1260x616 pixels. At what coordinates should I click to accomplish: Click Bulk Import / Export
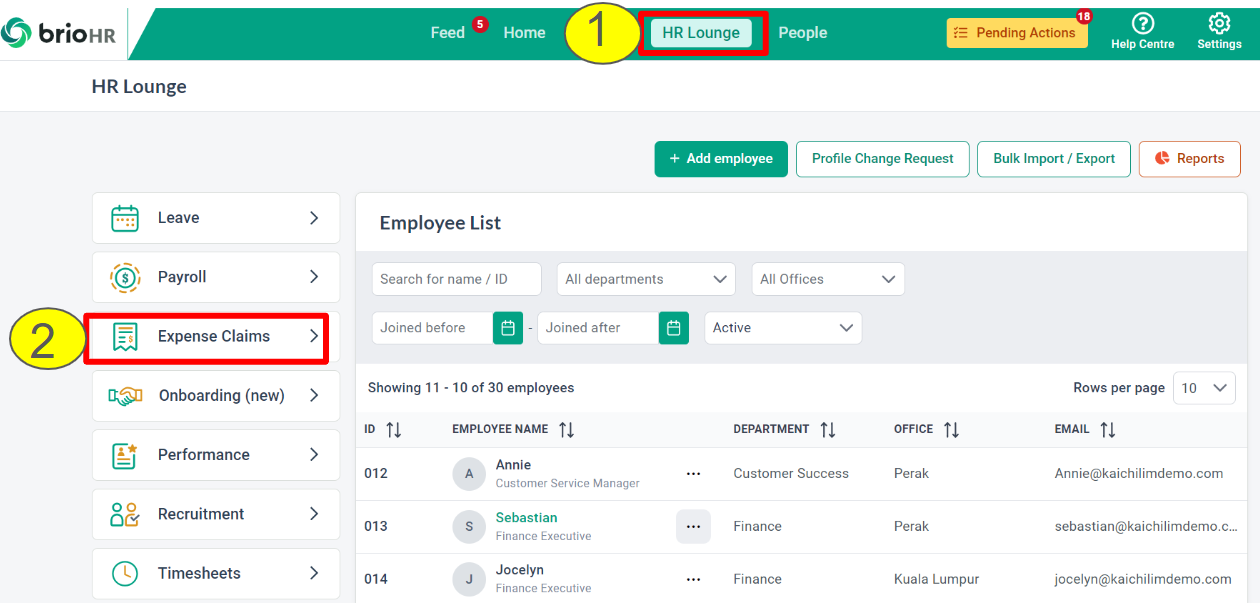pos(1054,159)
